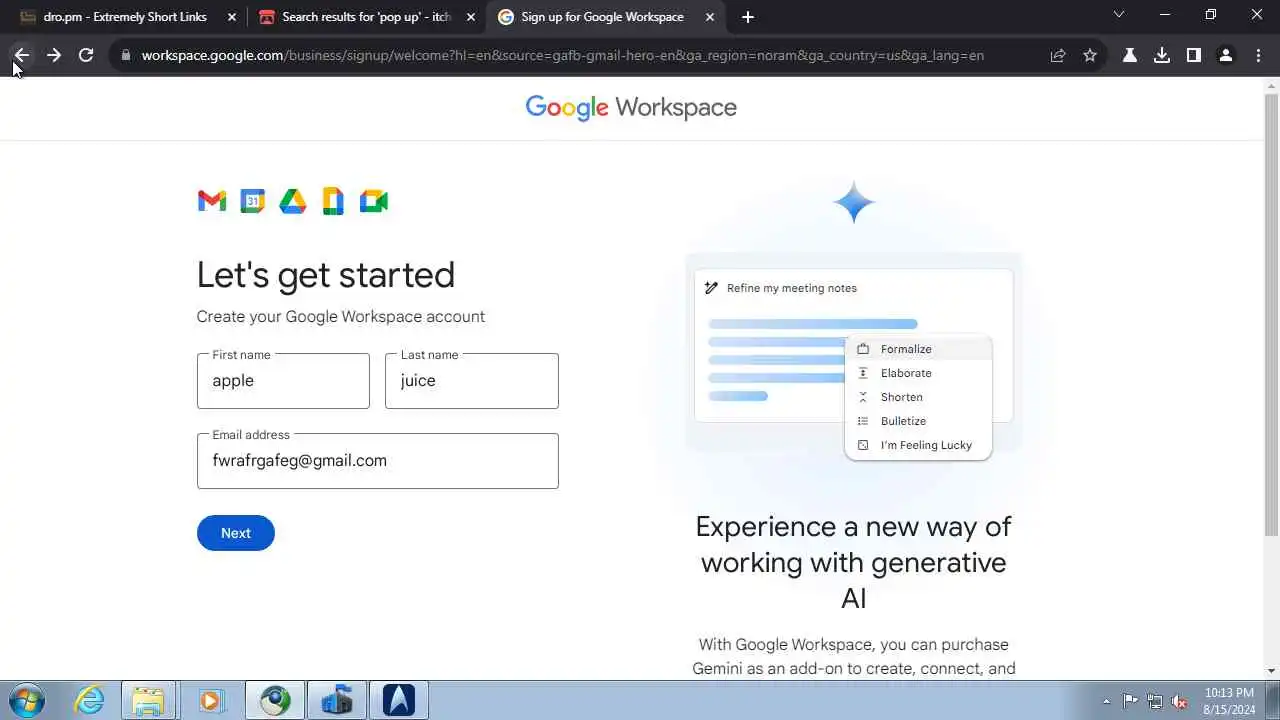
Task: Click the Google Workspace logo
Action: click(x=631, y=108)
